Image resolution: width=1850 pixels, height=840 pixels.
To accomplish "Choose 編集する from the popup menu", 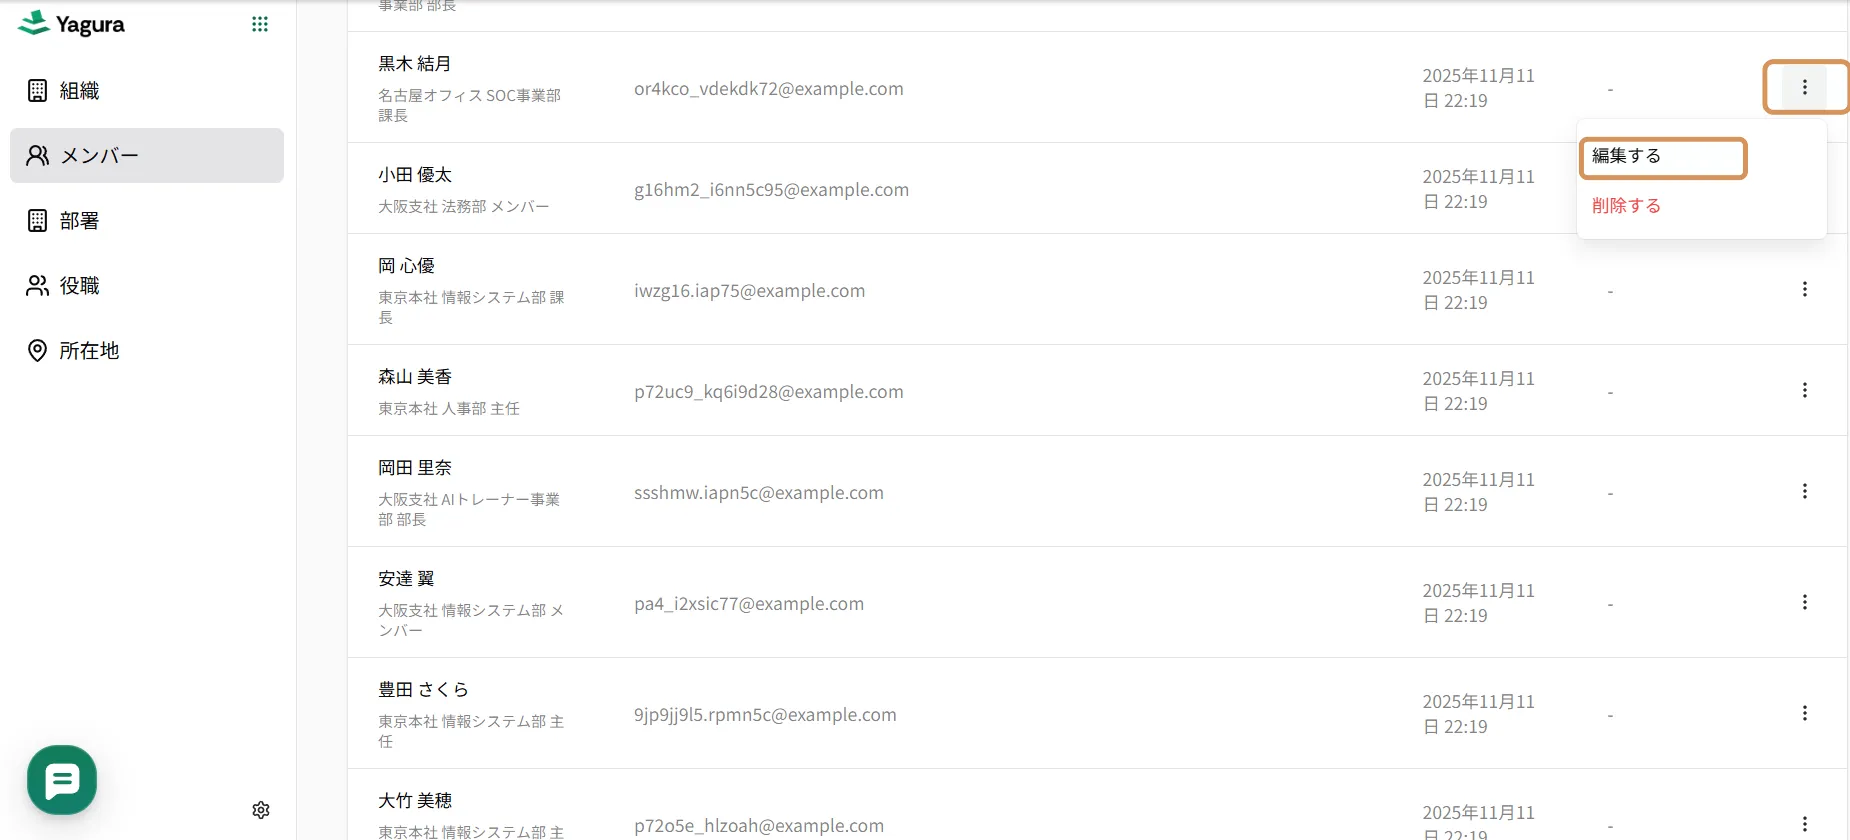I will pos(1663,157).
